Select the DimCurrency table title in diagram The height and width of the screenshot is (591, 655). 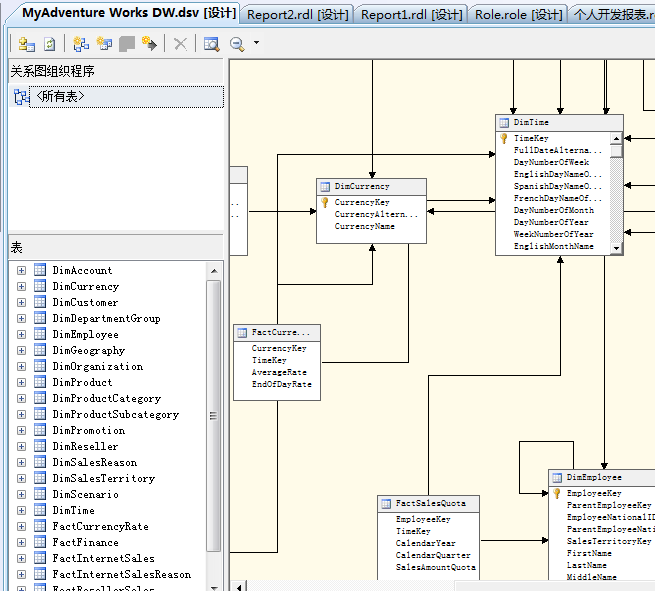click(x=362, y=187)
